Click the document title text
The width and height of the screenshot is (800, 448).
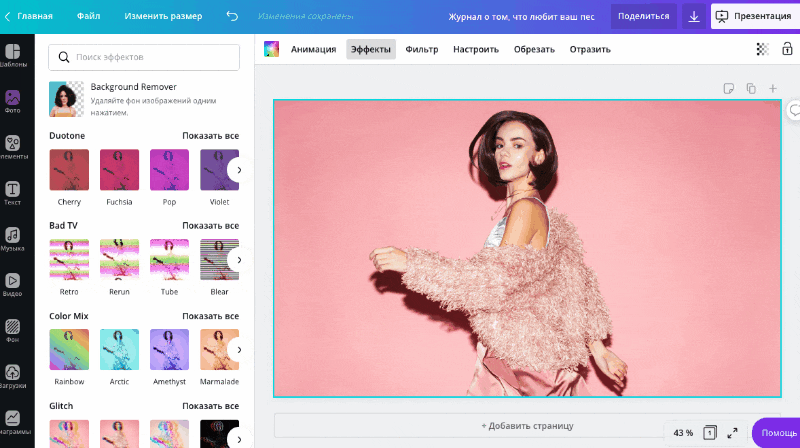click(x=521, y=17)
